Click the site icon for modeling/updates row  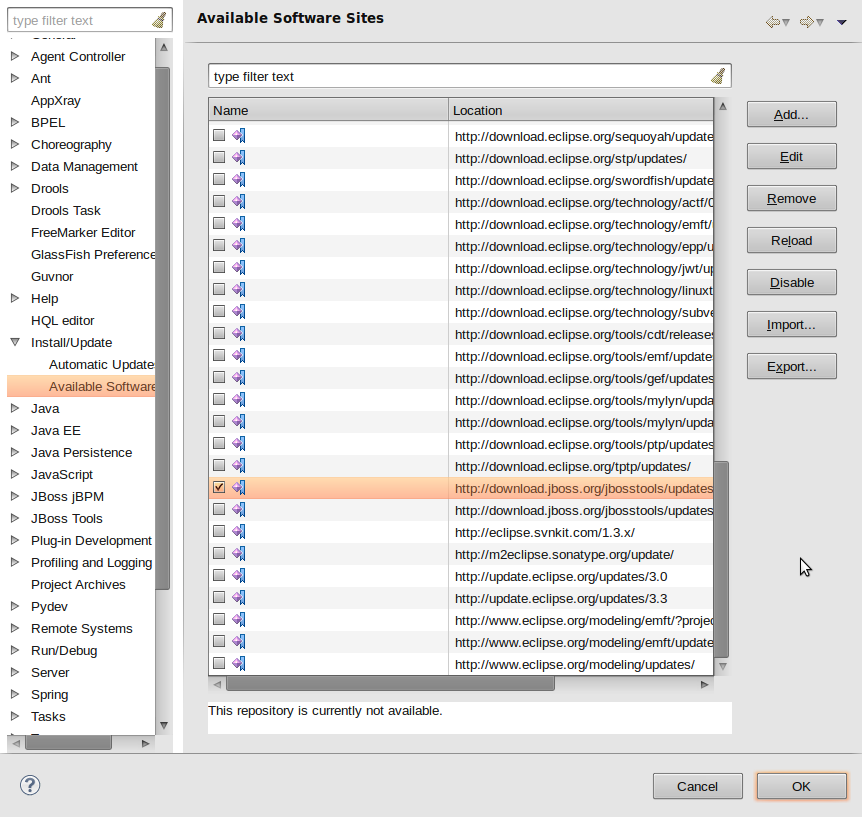tap(239, 663)
